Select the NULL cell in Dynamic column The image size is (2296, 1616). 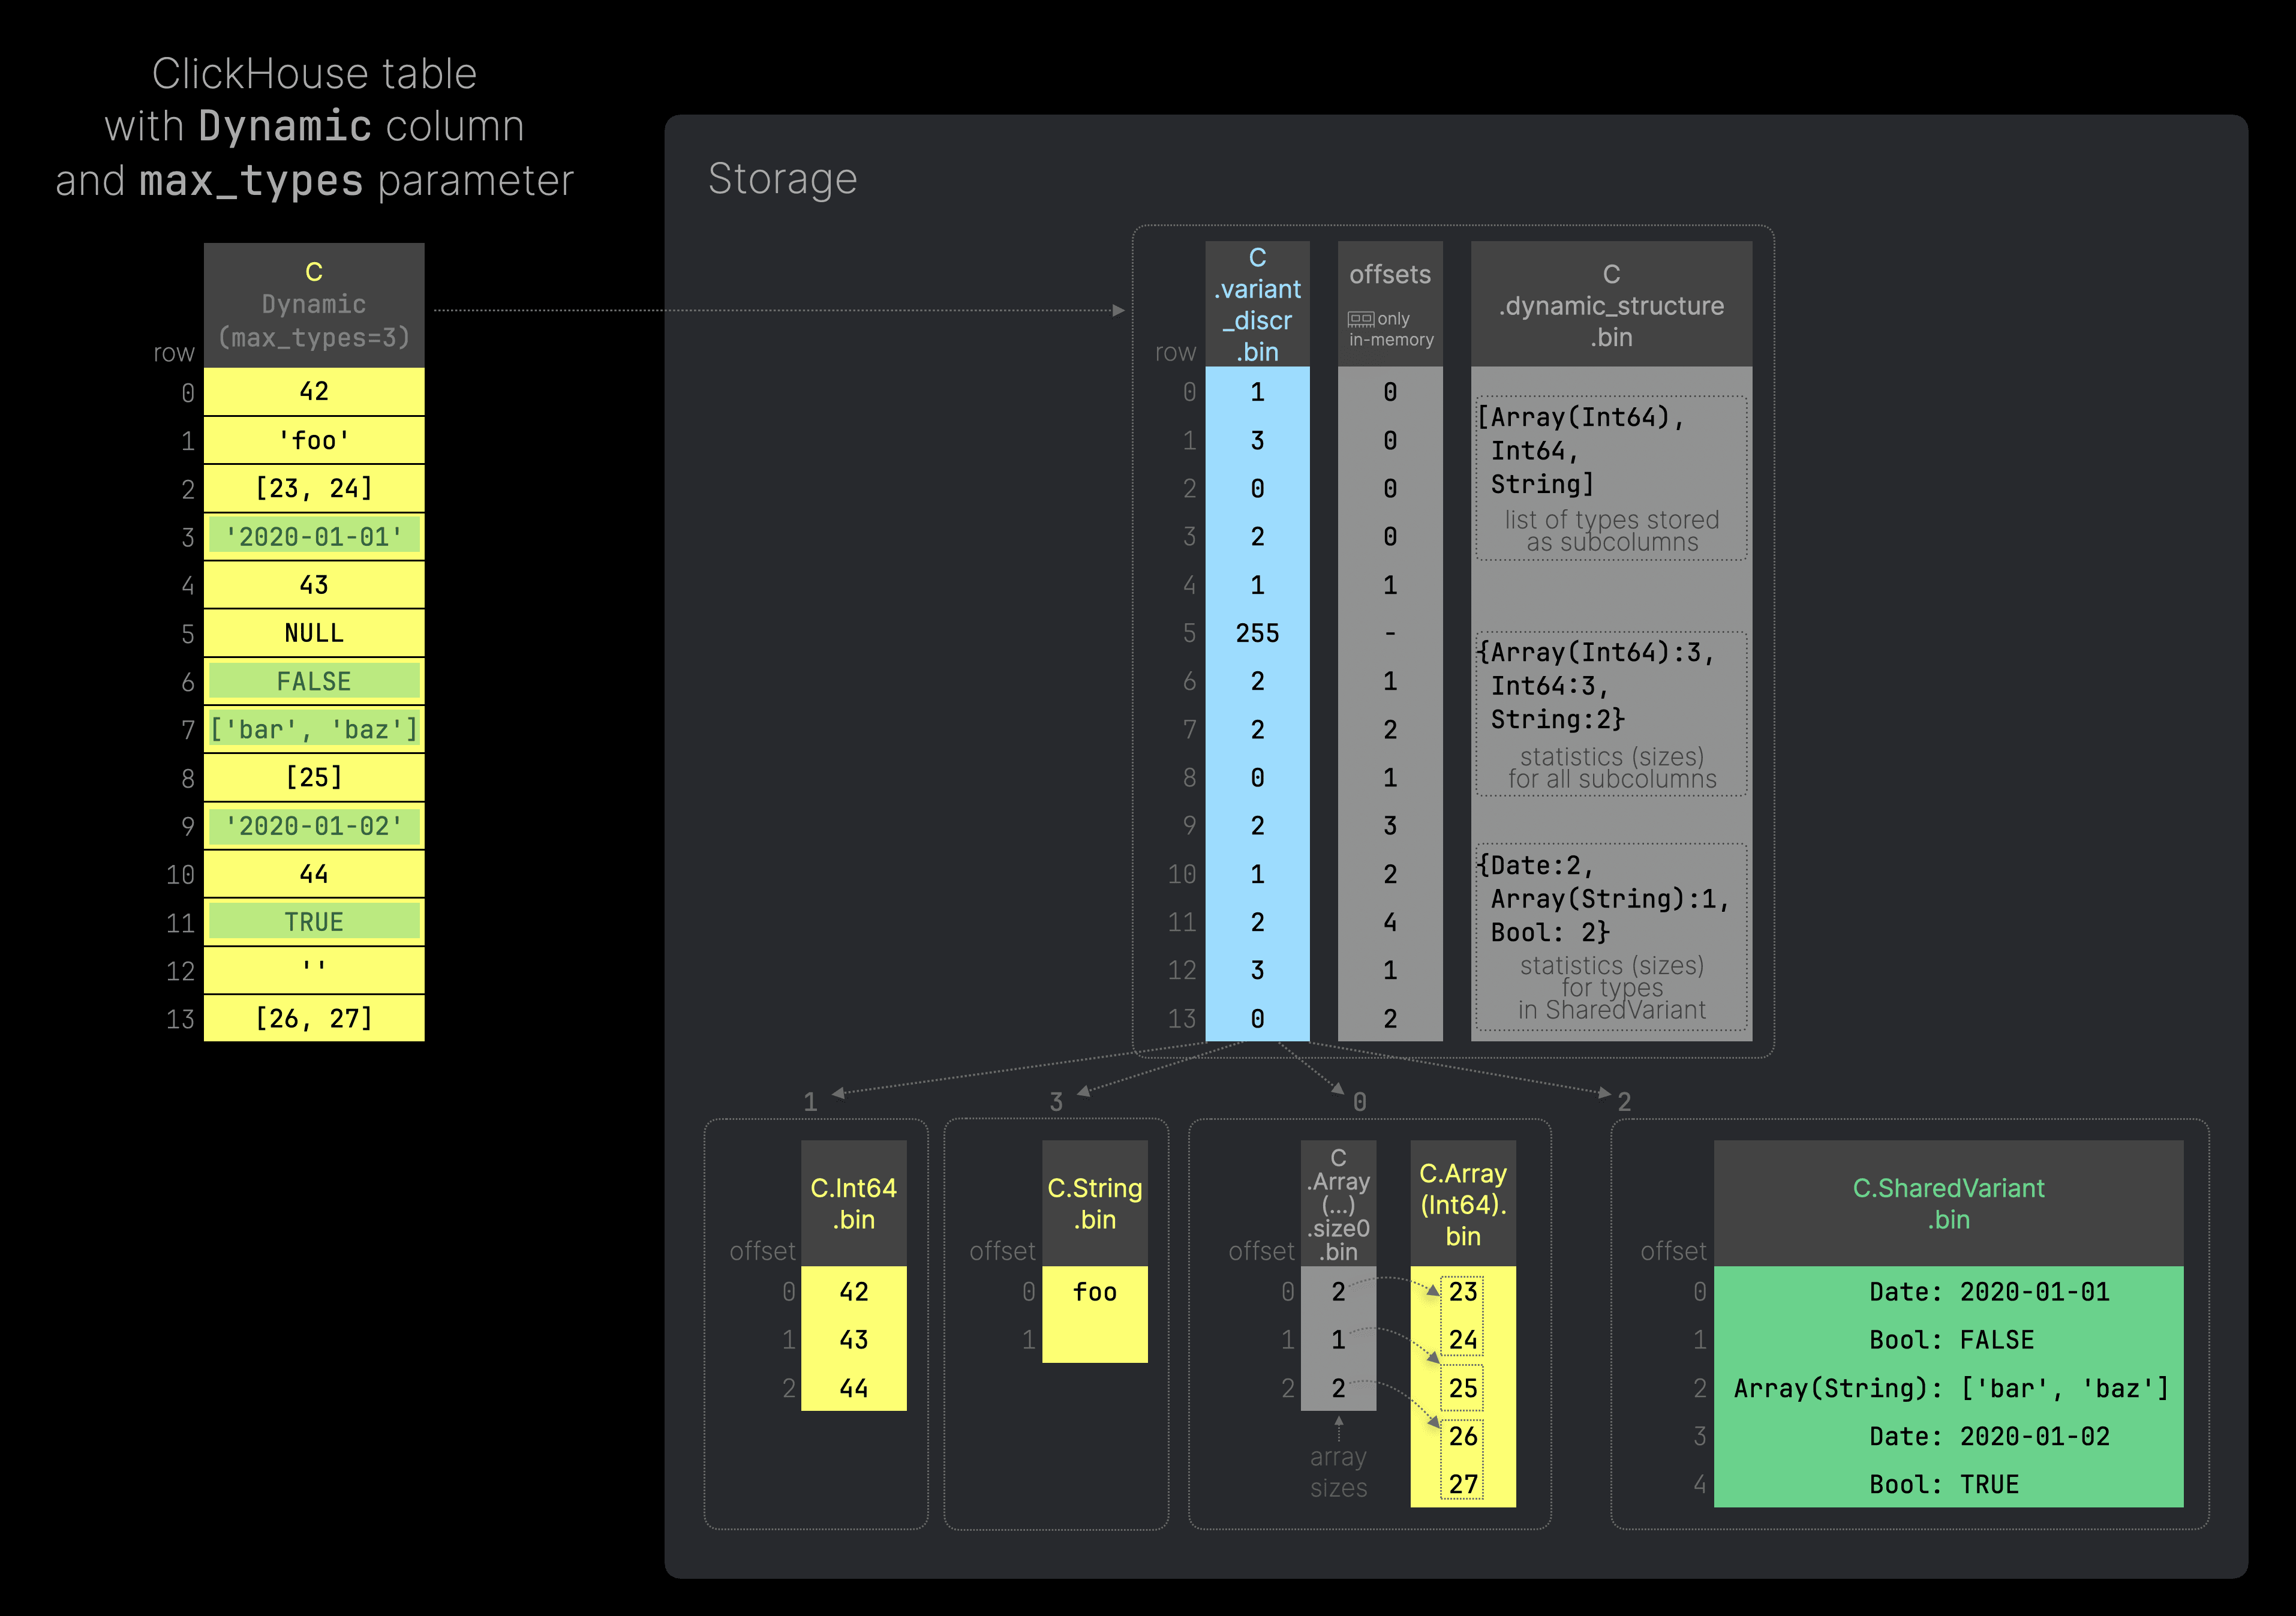click(x=314, y=633)
